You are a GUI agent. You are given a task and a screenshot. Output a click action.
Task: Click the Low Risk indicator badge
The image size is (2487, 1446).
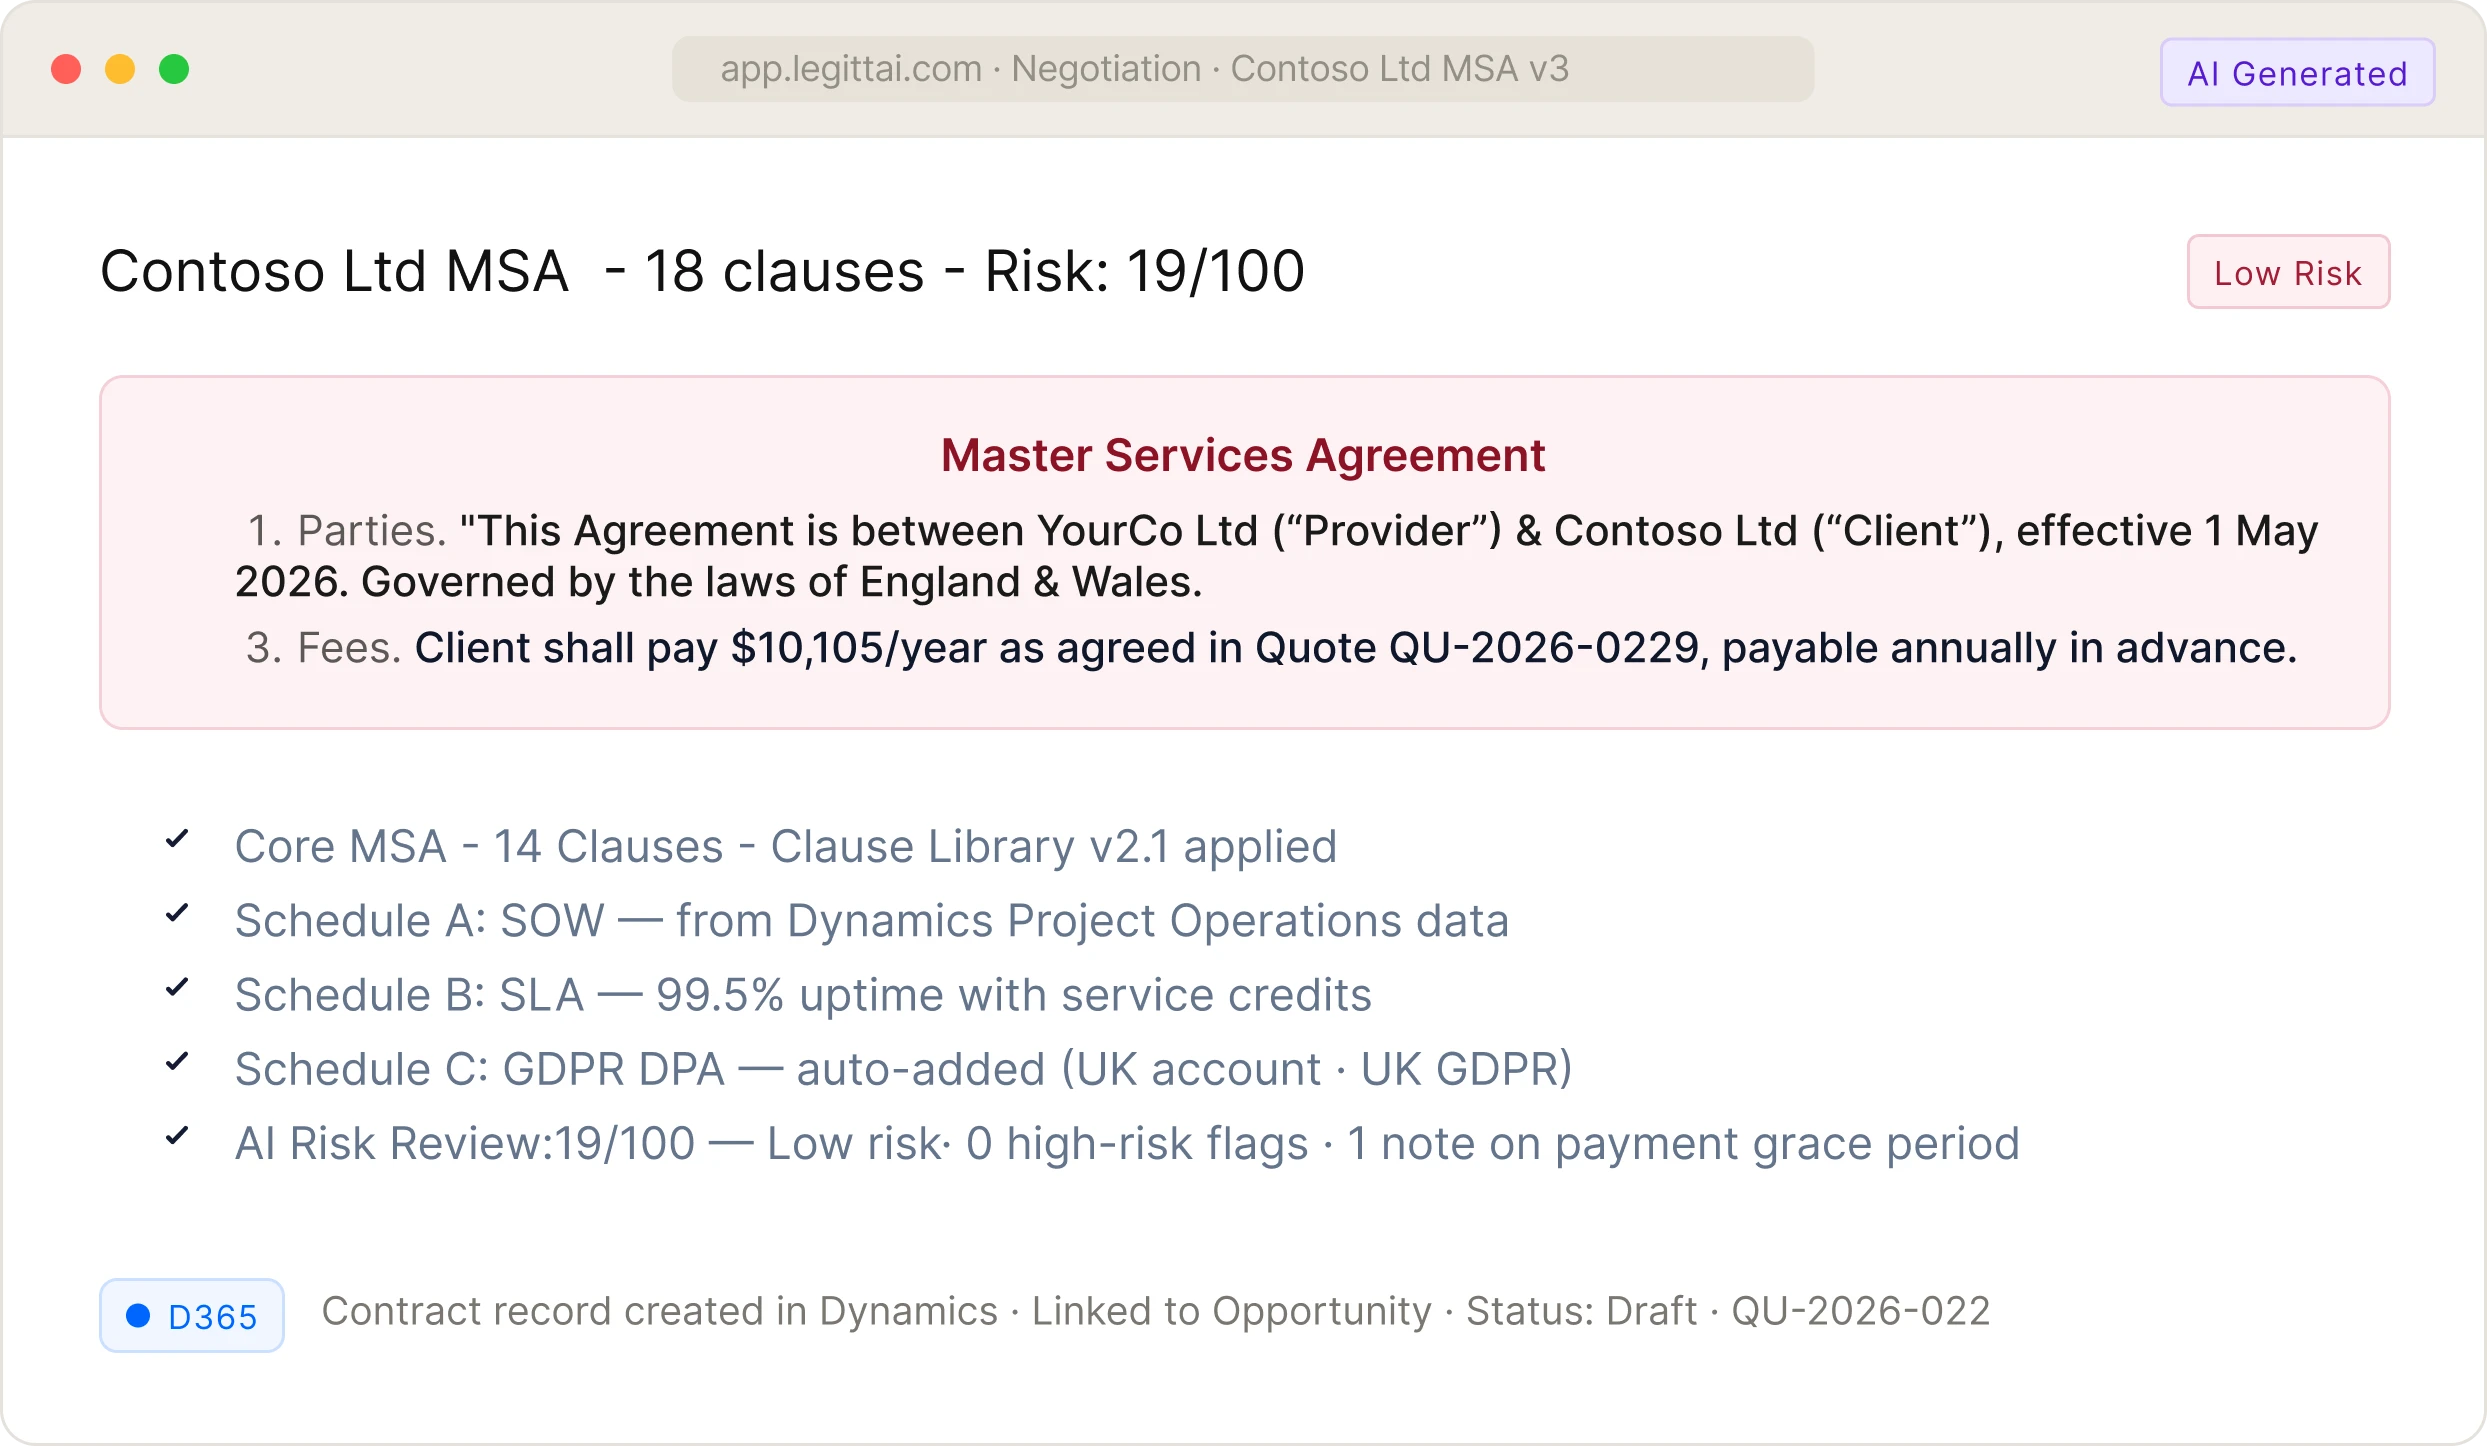coord(2287,271)
